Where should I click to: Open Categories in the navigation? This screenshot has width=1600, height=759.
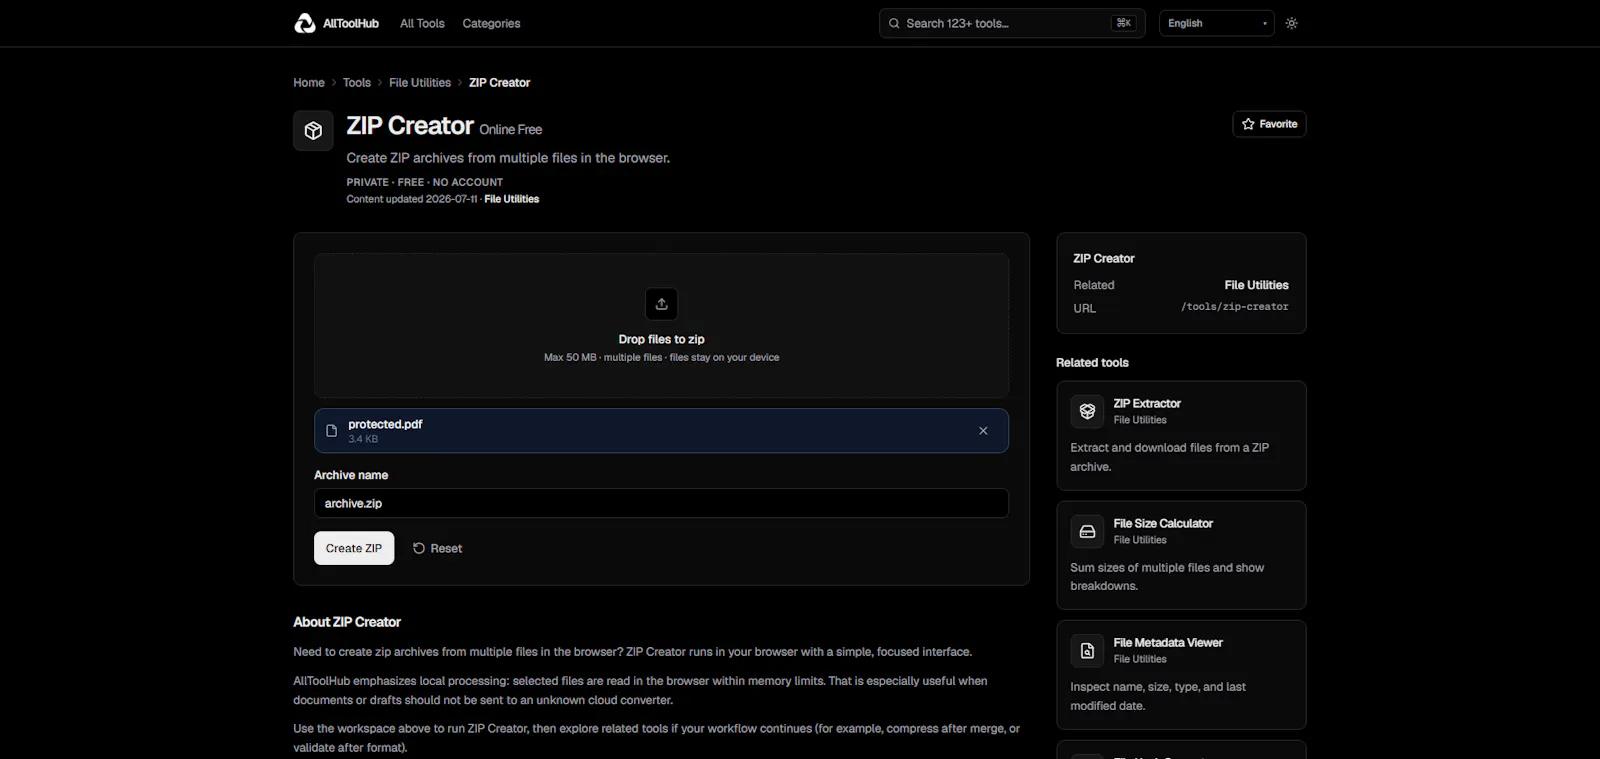point(491,23)
